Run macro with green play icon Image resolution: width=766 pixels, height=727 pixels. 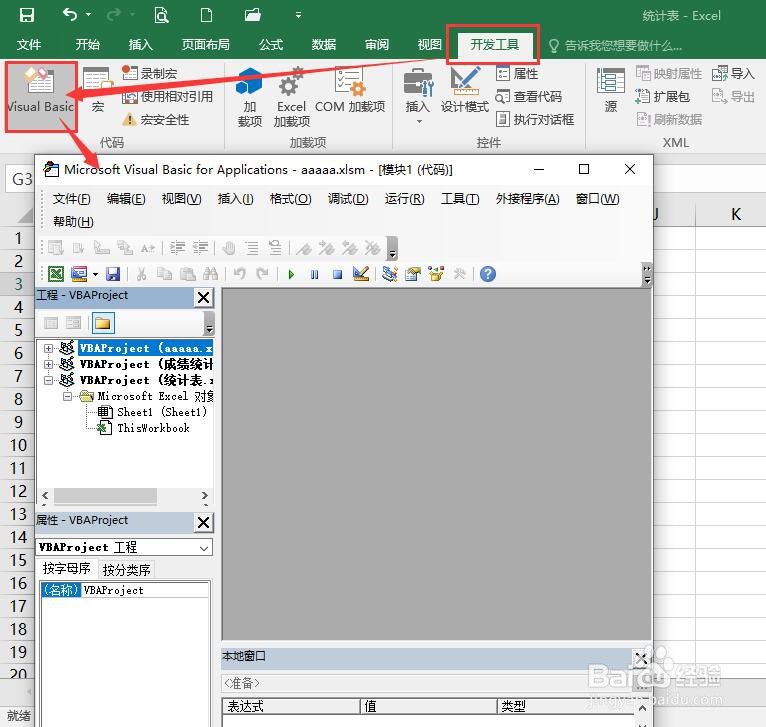click(291, 274)
